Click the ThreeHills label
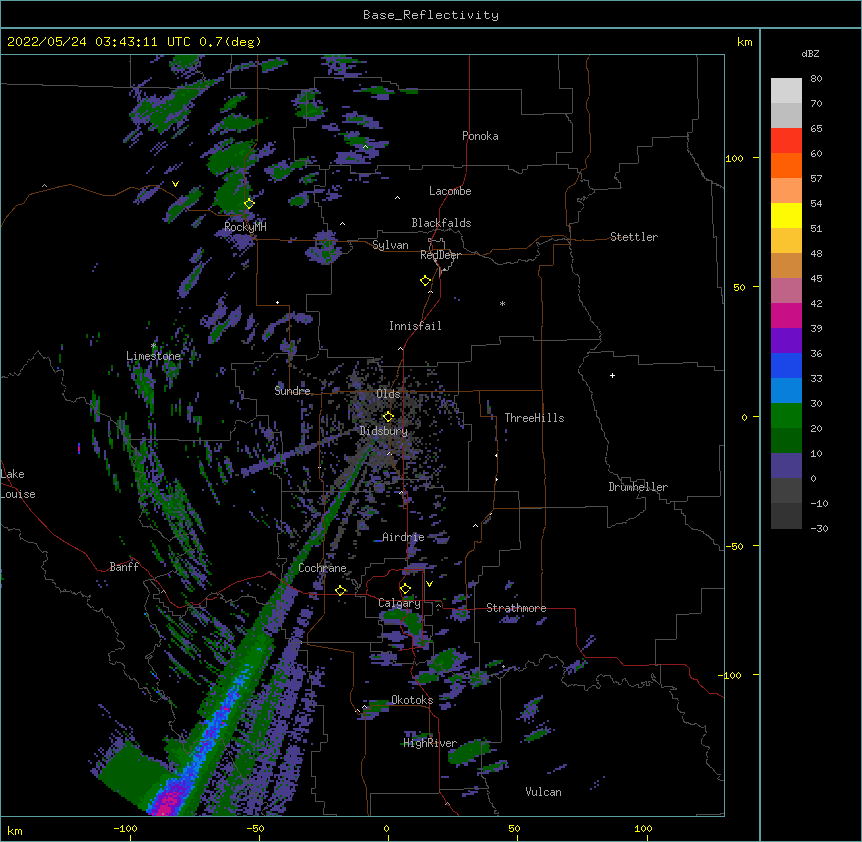 pyautogui.click(x=534, y=418)
